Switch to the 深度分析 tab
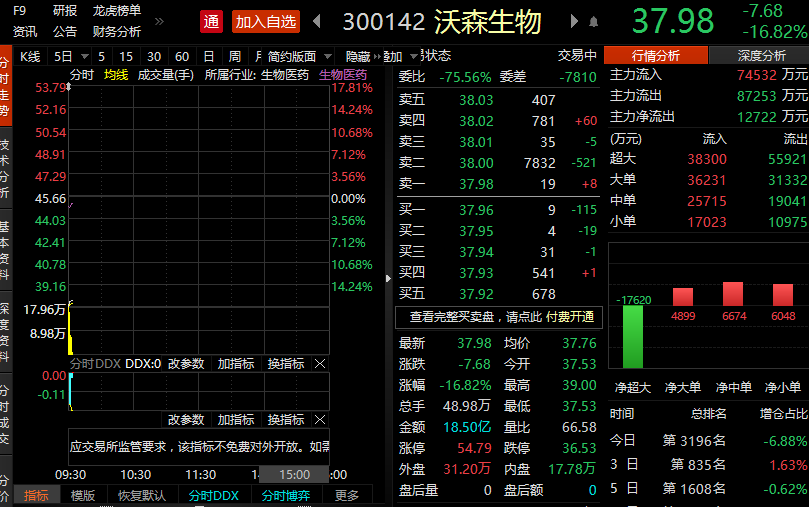This screenshot has height=507, width=809. click(761, 55)
